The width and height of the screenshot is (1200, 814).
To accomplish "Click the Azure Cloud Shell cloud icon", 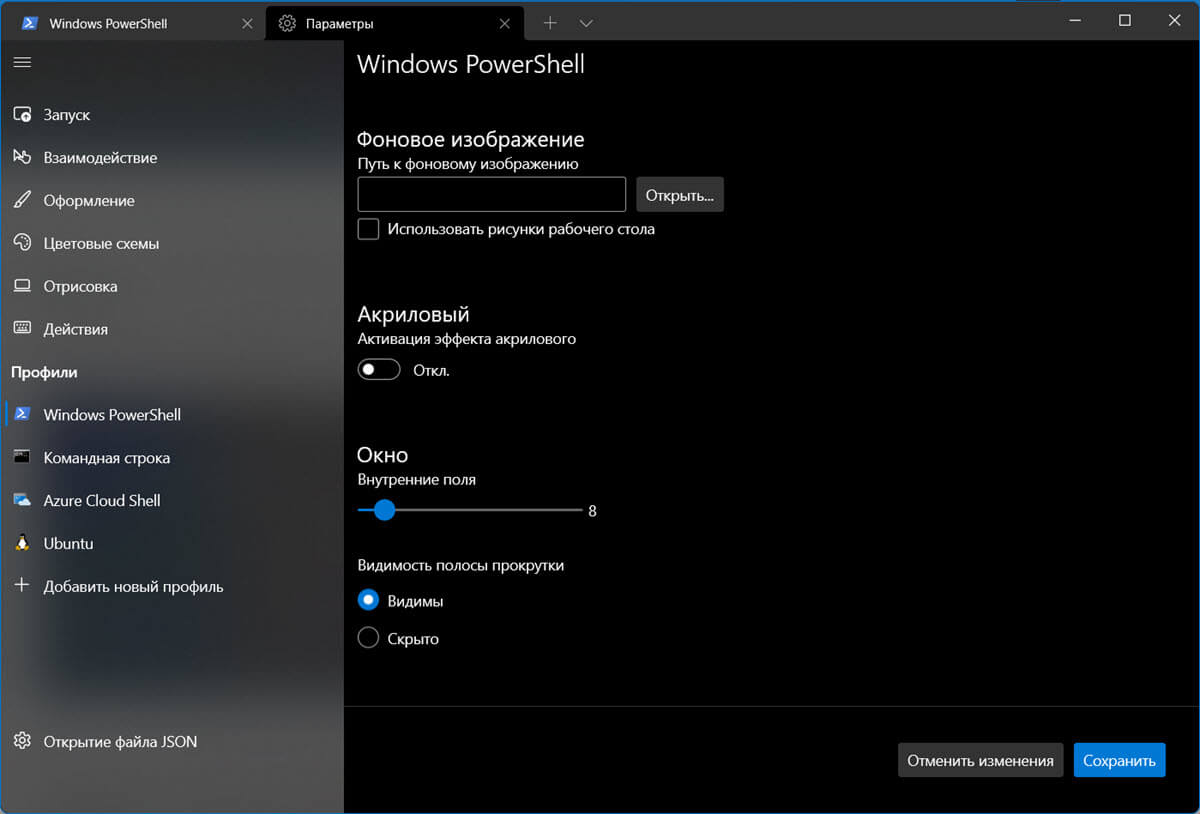I will (x=22, y=500).
